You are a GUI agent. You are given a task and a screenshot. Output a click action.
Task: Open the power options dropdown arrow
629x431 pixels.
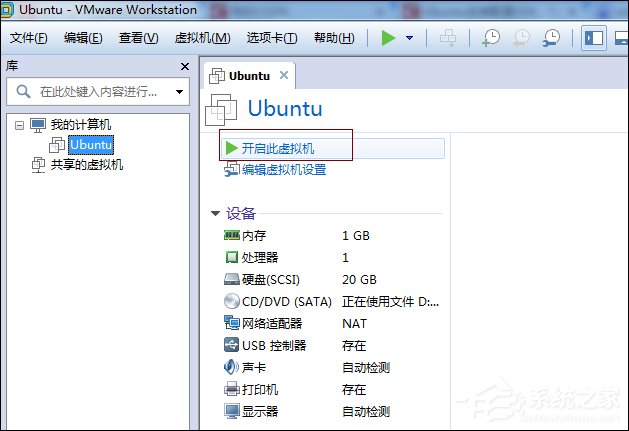tap(410, 38)
